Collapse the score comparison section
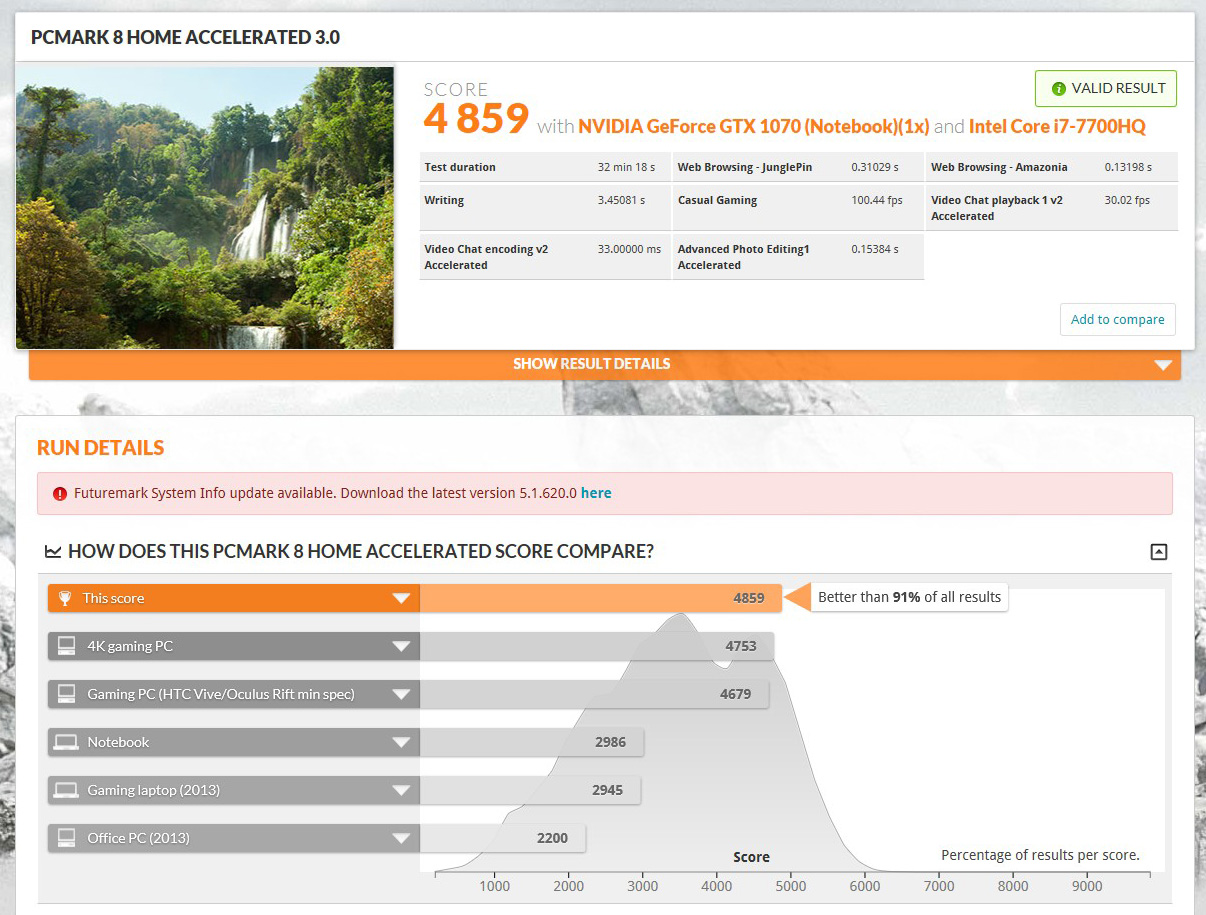The width and height of the screenshot is (1206, 915). tap(1159, 551)
